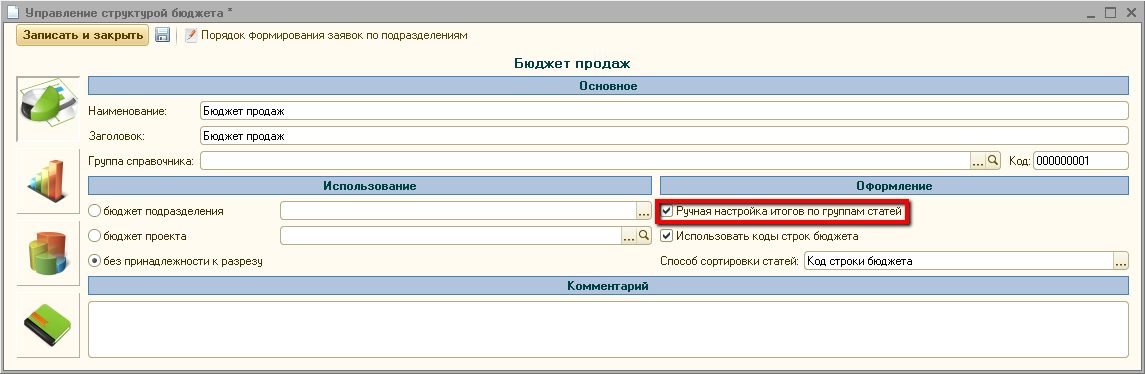This screenshot has width=1145, height=374.
Task: Open ellipsis selector for бюджет проекта field
Action: (629, 236)
